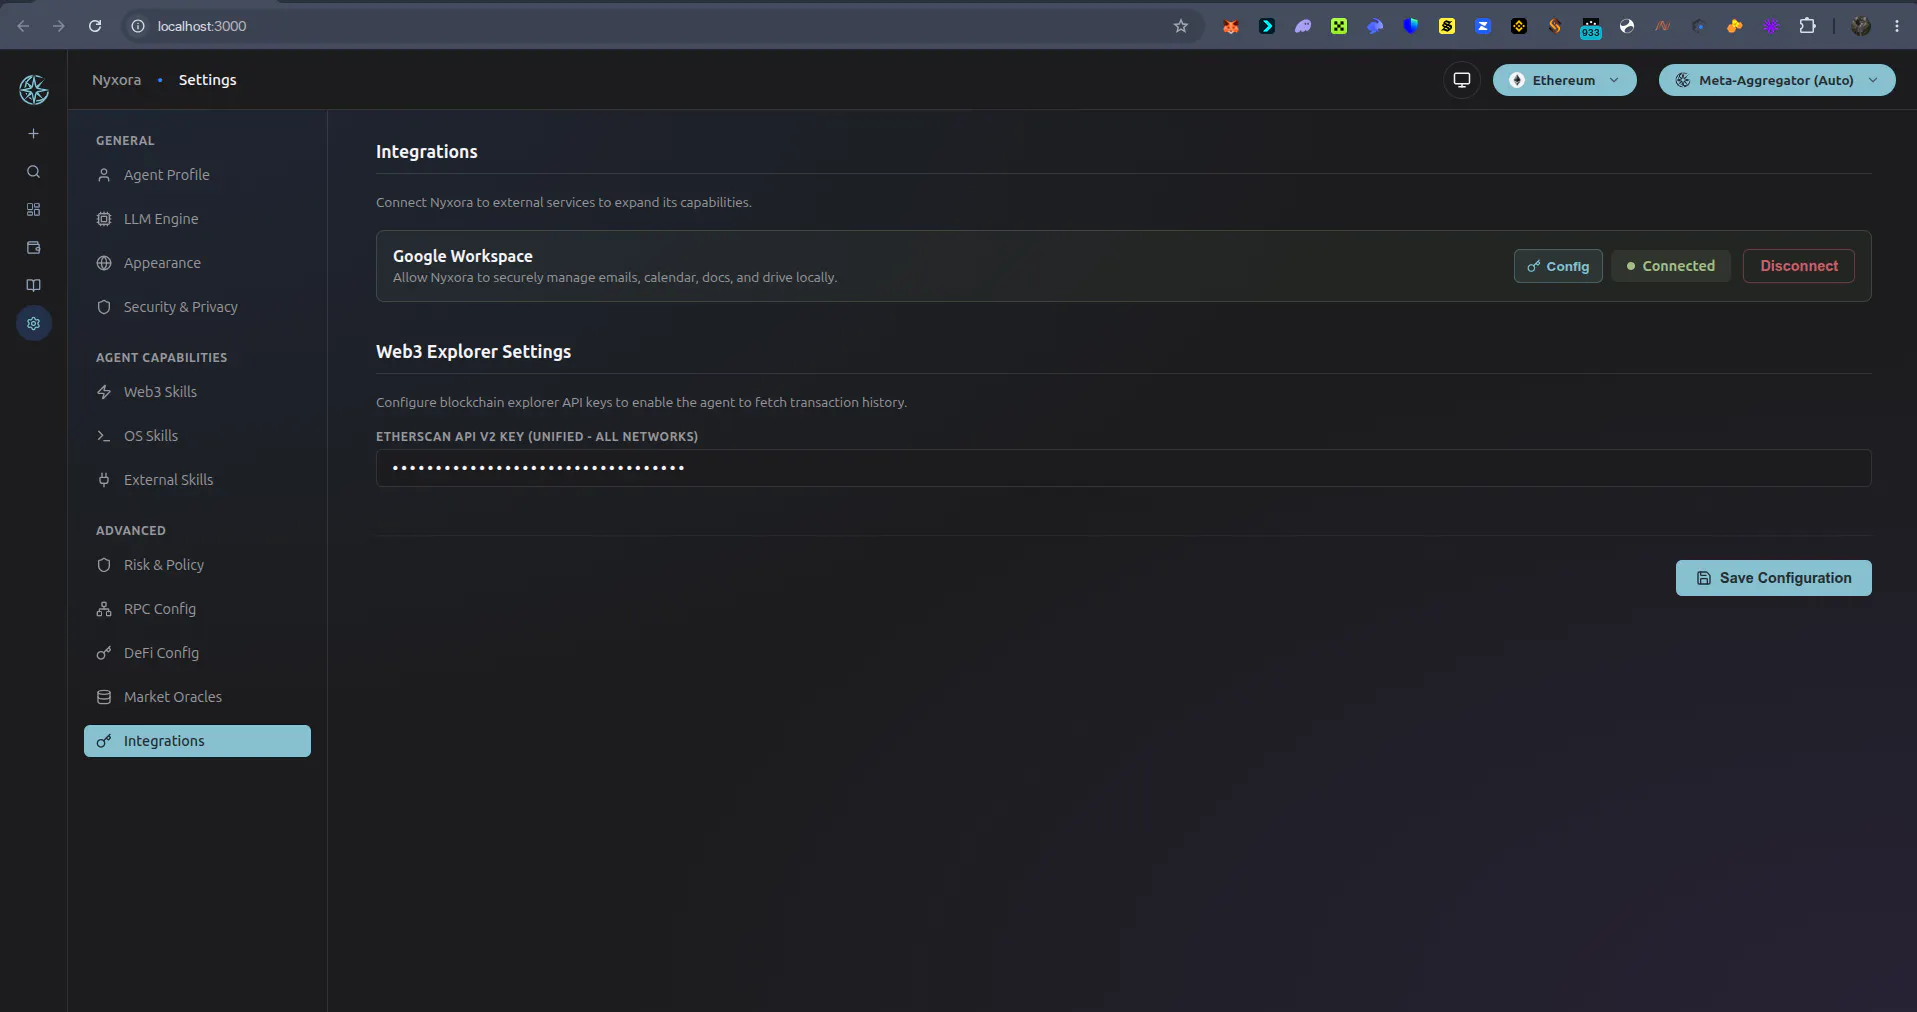The image size is (1917, 1012).
Task: Click the browser profile avatar
Action: click(1861, 26)
